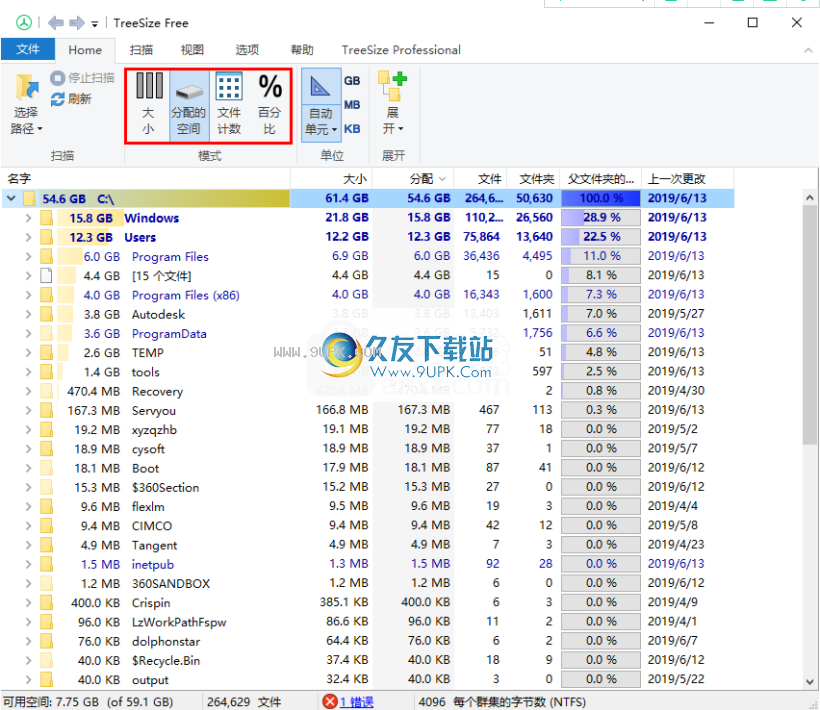
Task: Click the 22.5 % bar for Users
Action: point(601,237)
